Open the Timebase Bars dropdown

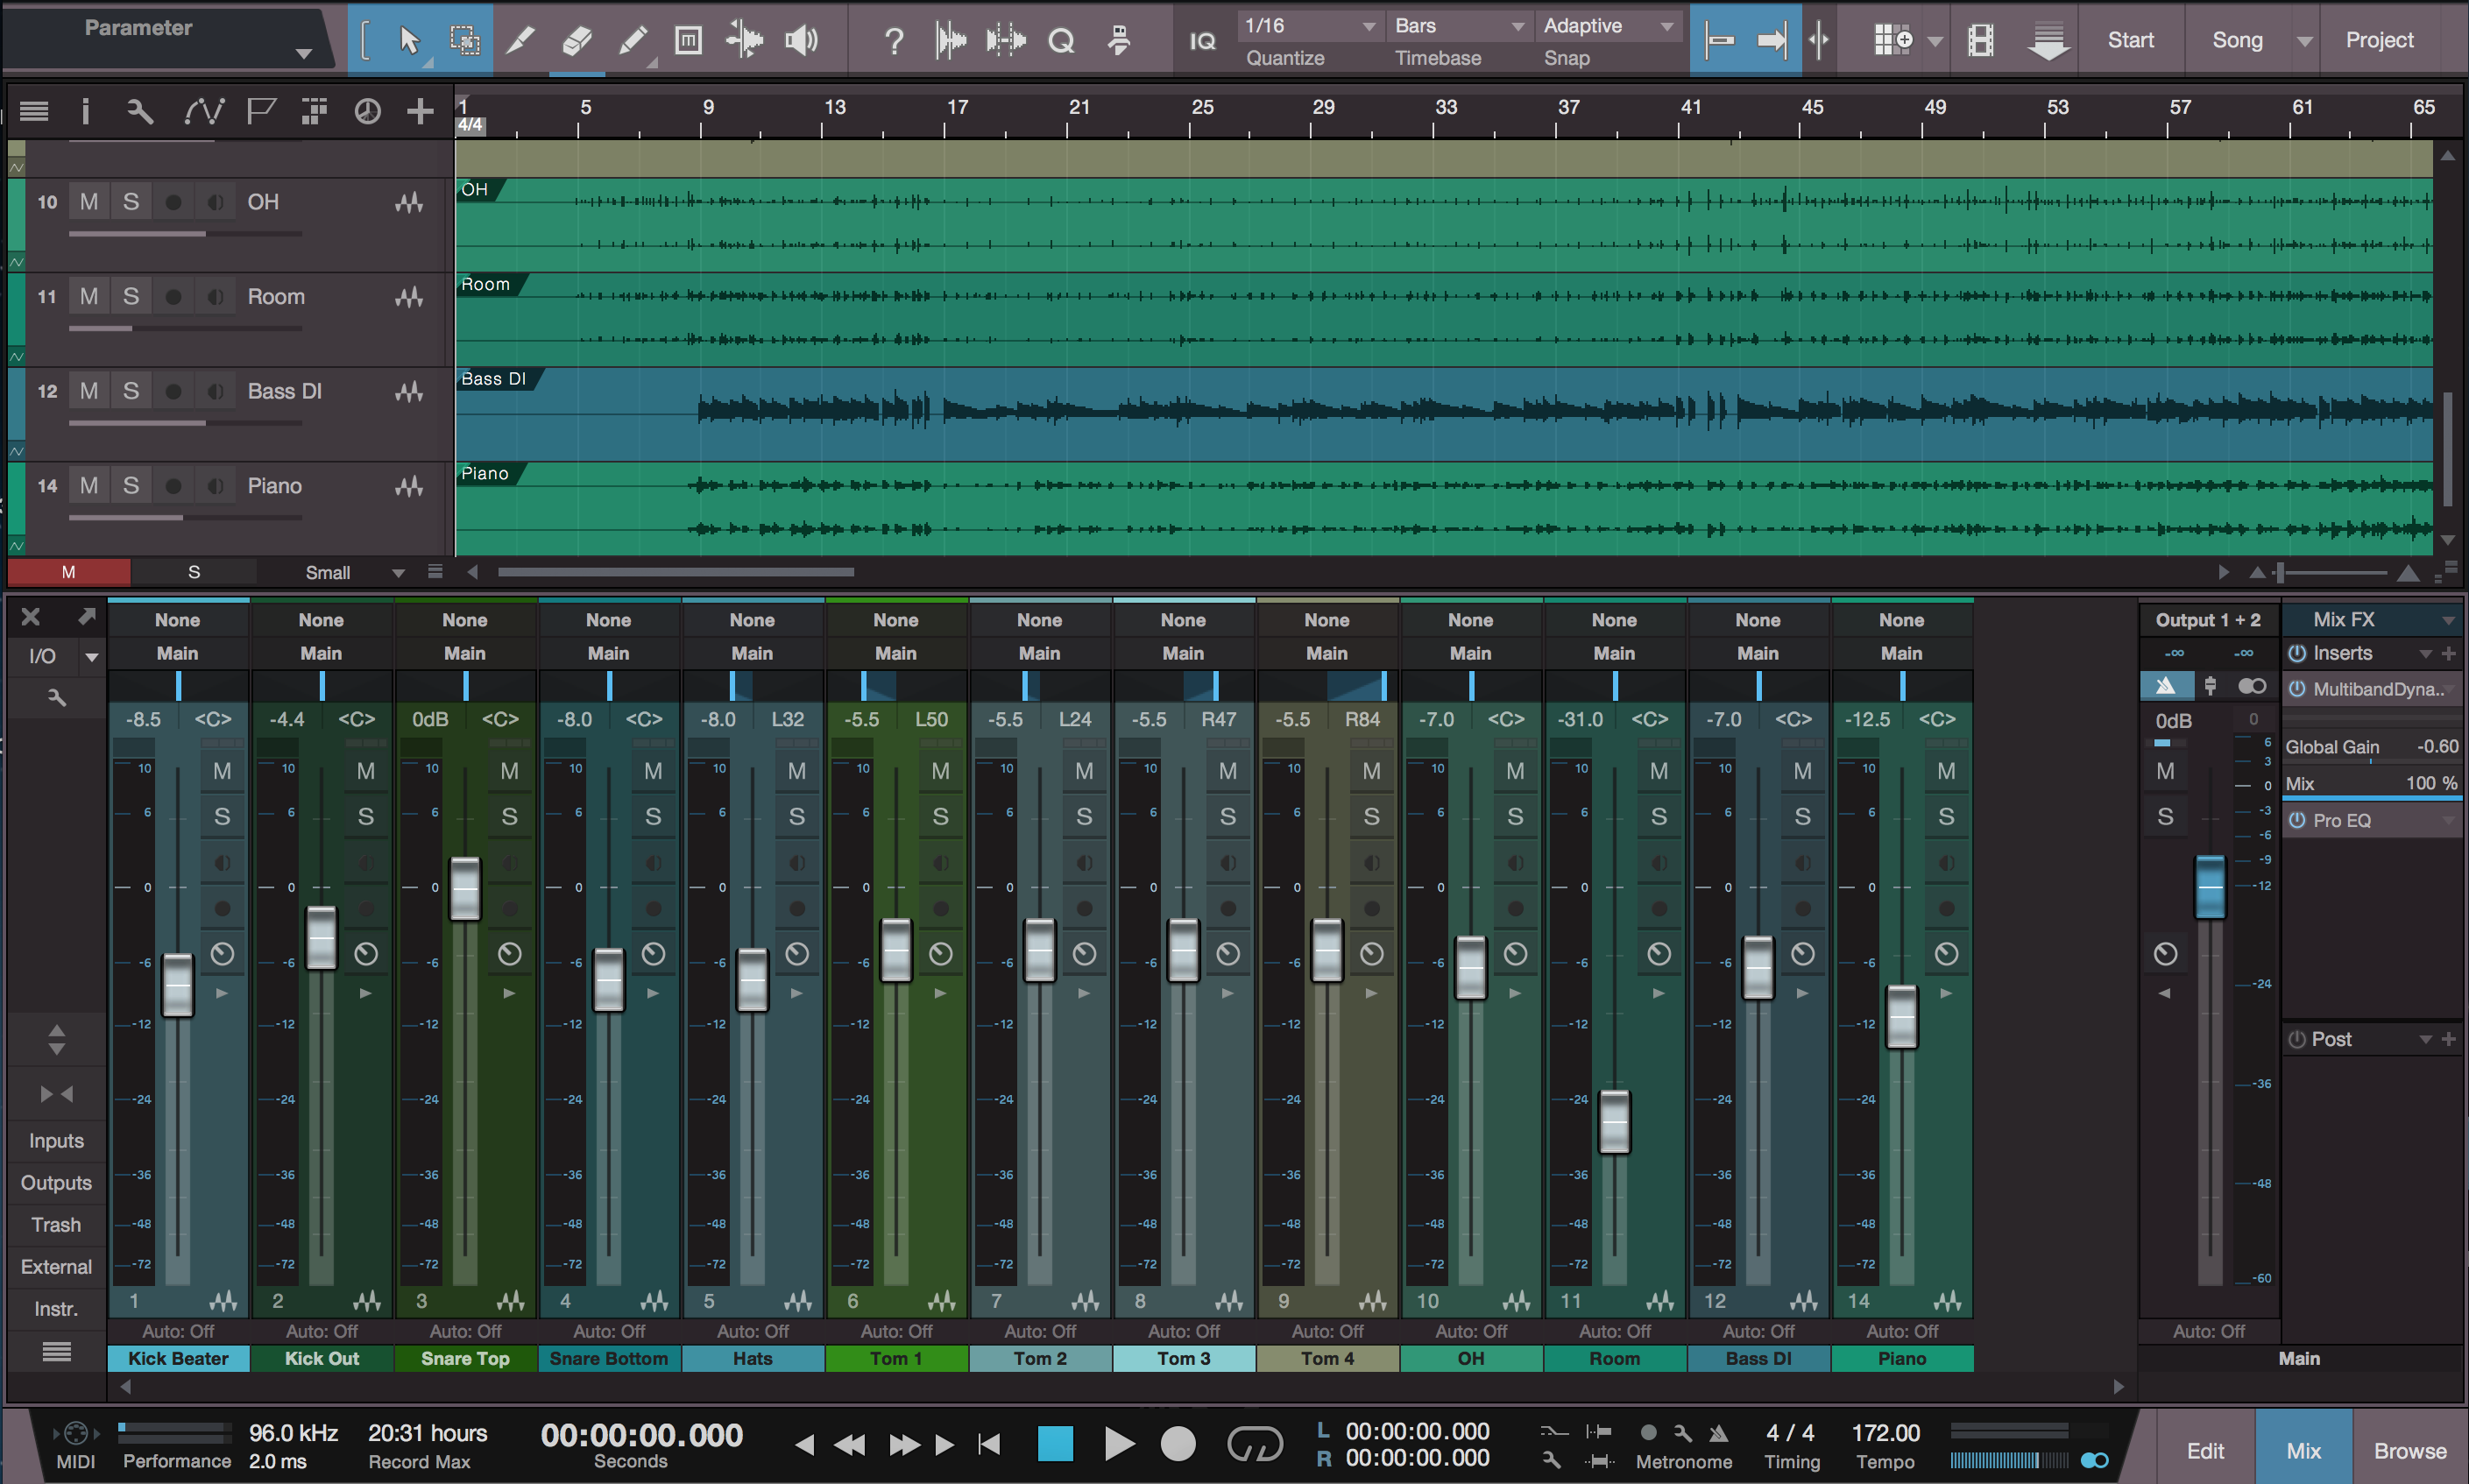coord(1458,25)
